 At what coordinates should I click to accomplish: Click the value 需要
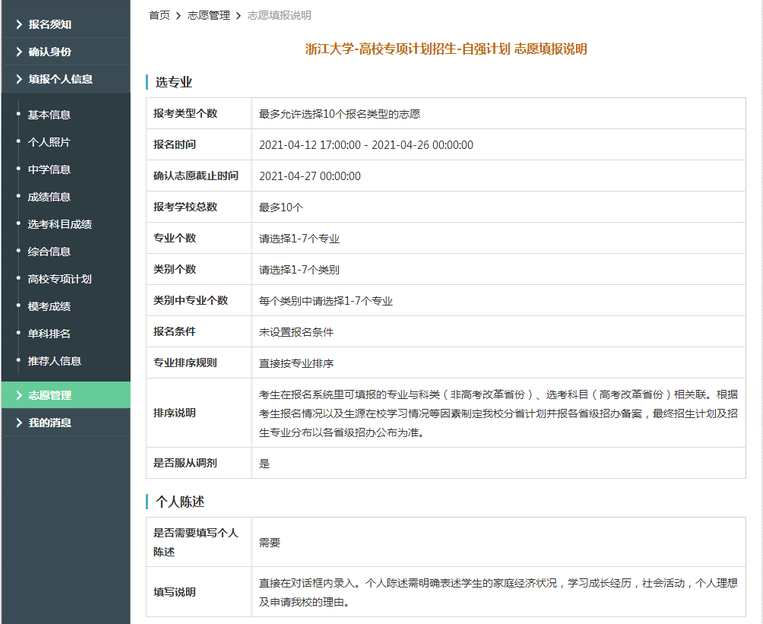270,543
